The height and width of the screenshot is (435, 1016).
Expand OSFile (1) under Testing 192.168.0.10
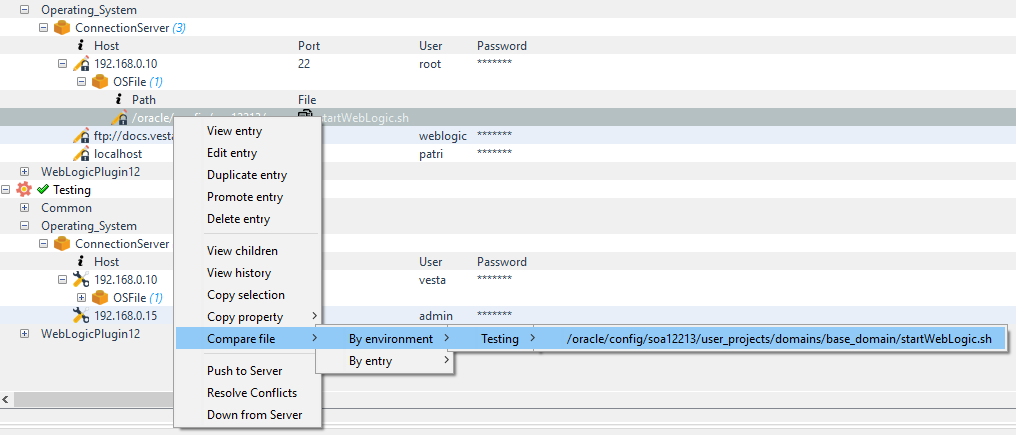(x=82, y=298)
